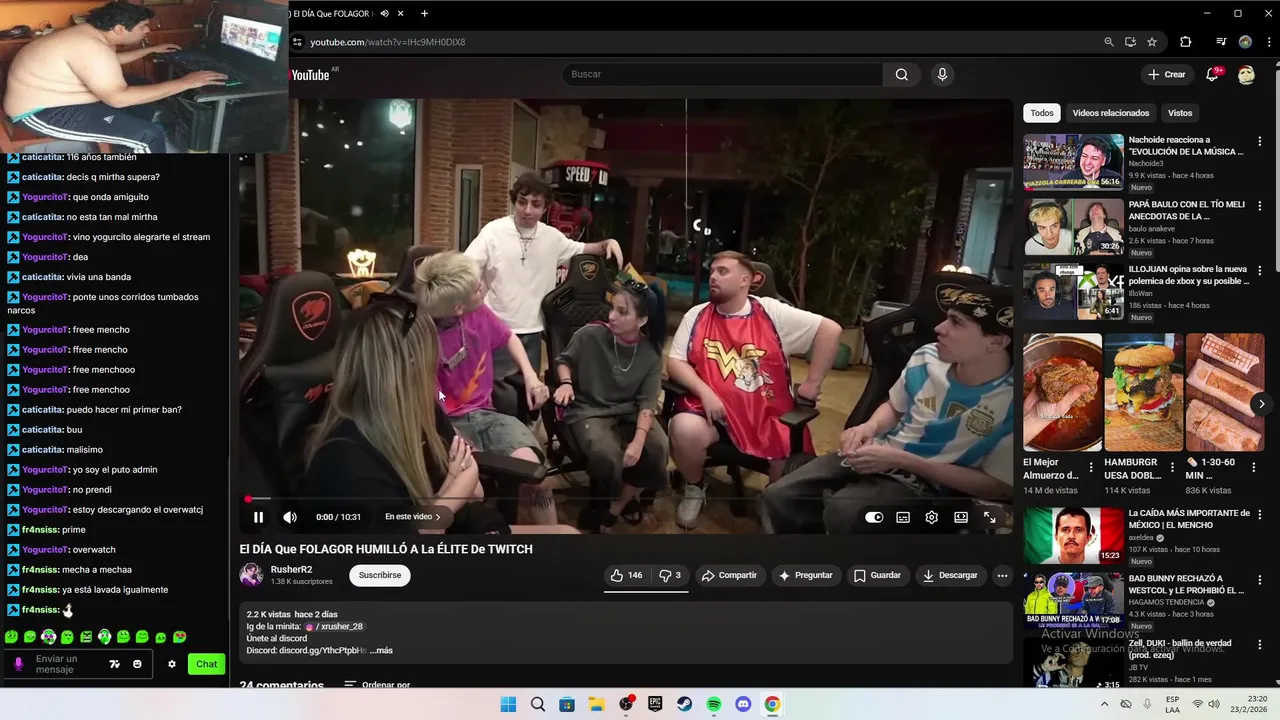Viewport: 1280px width, 720px height.
Task: Select the 'Todos' filter chip
Action: 1042,113
